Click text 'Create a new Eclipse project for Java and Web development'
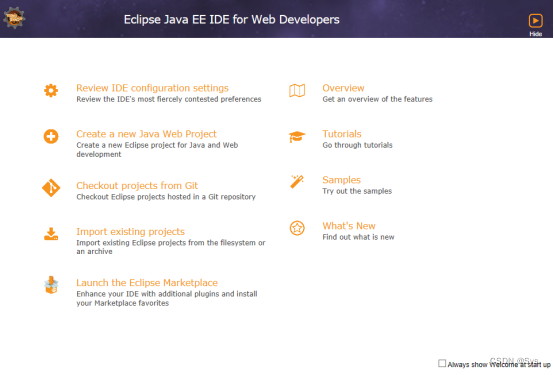The image size is (554, 375). [x=157, y=150]
